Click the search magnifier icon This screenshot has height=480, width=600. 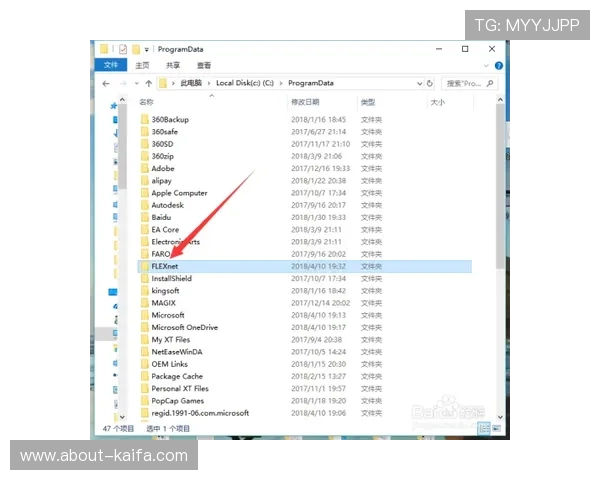[x=490, y=83]
